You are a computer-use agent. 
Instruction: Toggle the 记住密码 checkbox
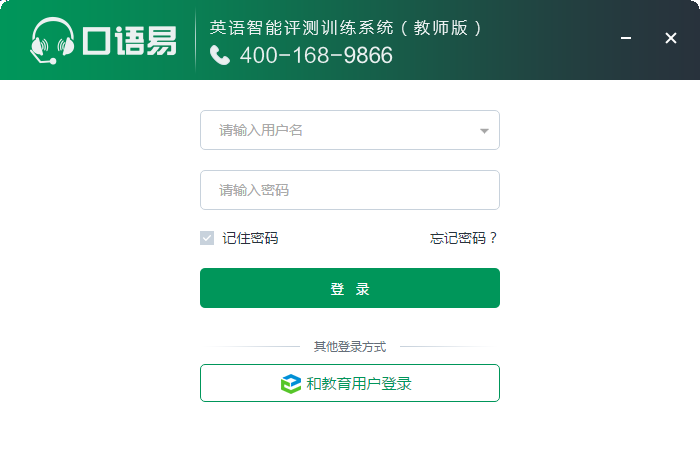pos(207,238)
